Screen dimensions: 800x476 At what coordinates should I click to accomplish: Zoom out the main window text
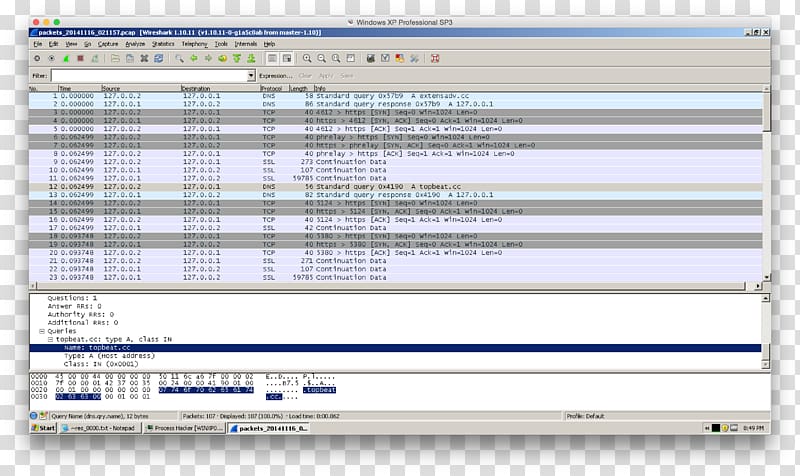(321, 59)
